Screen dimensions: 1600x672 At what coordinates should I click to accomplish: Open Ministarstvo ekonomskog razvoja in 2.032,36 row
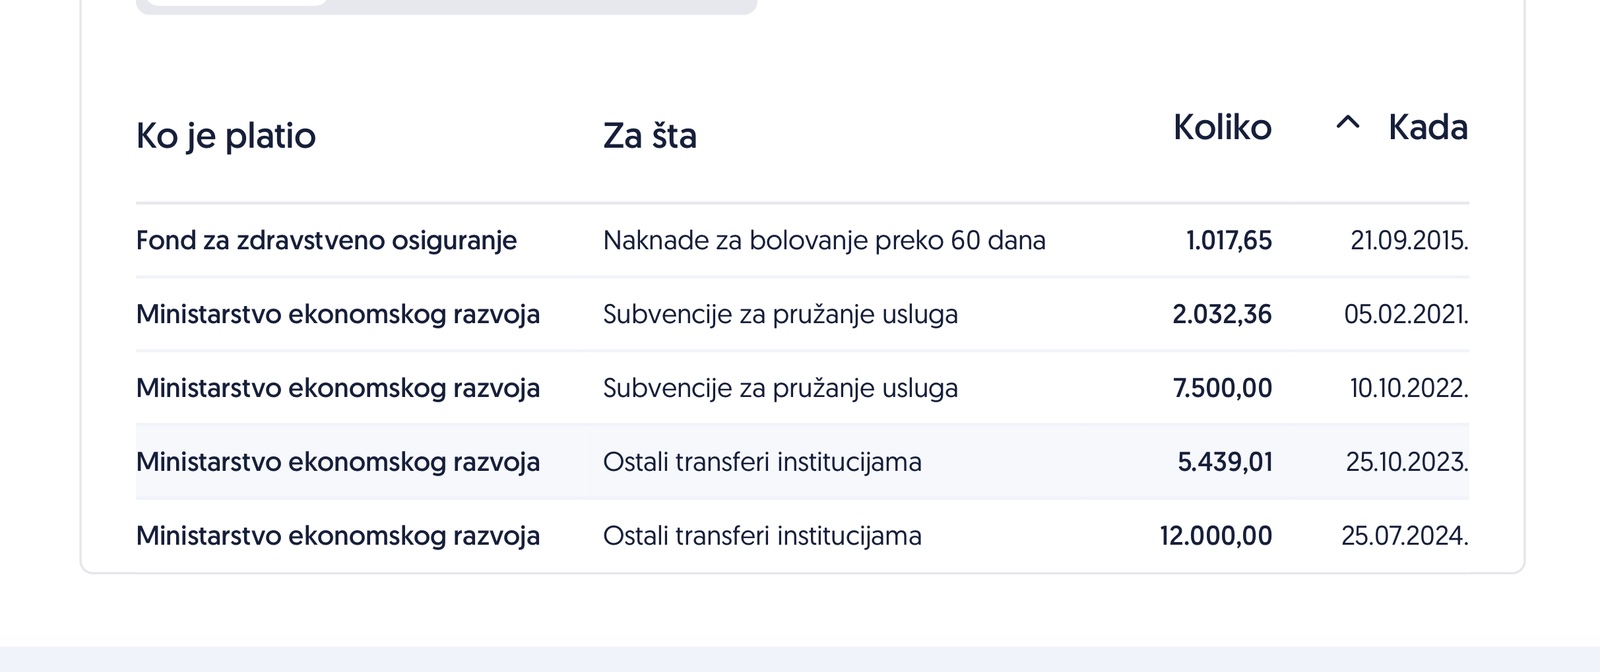(338, 315)
